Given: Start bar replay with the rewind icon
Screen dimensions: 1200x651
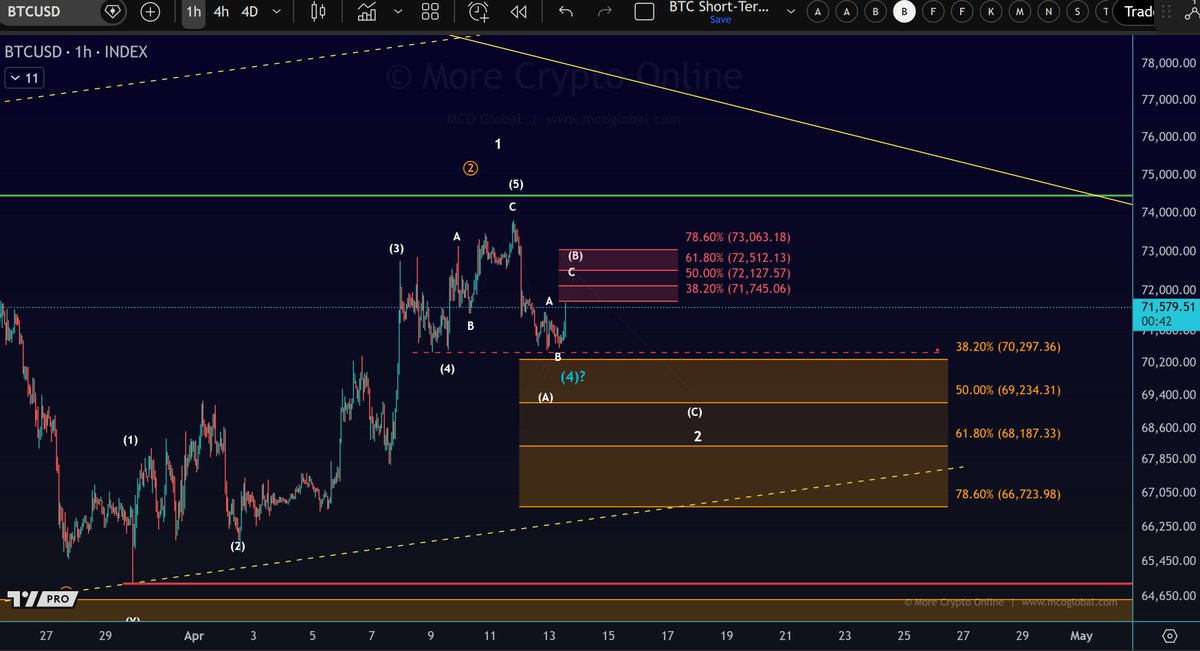Looking at the screenshot, I should pos(518,12).
